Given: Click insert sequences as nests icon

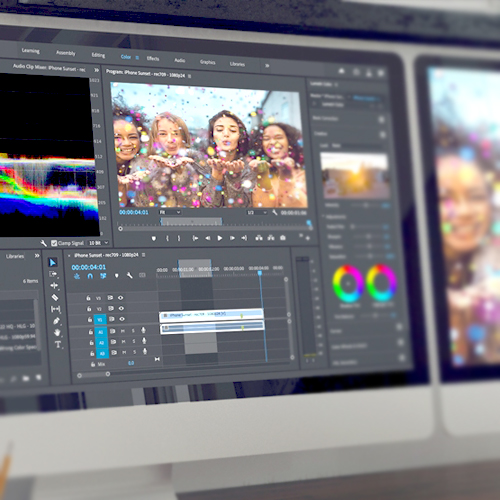Looking at the screenshot, I should click(x=77, y=276).
